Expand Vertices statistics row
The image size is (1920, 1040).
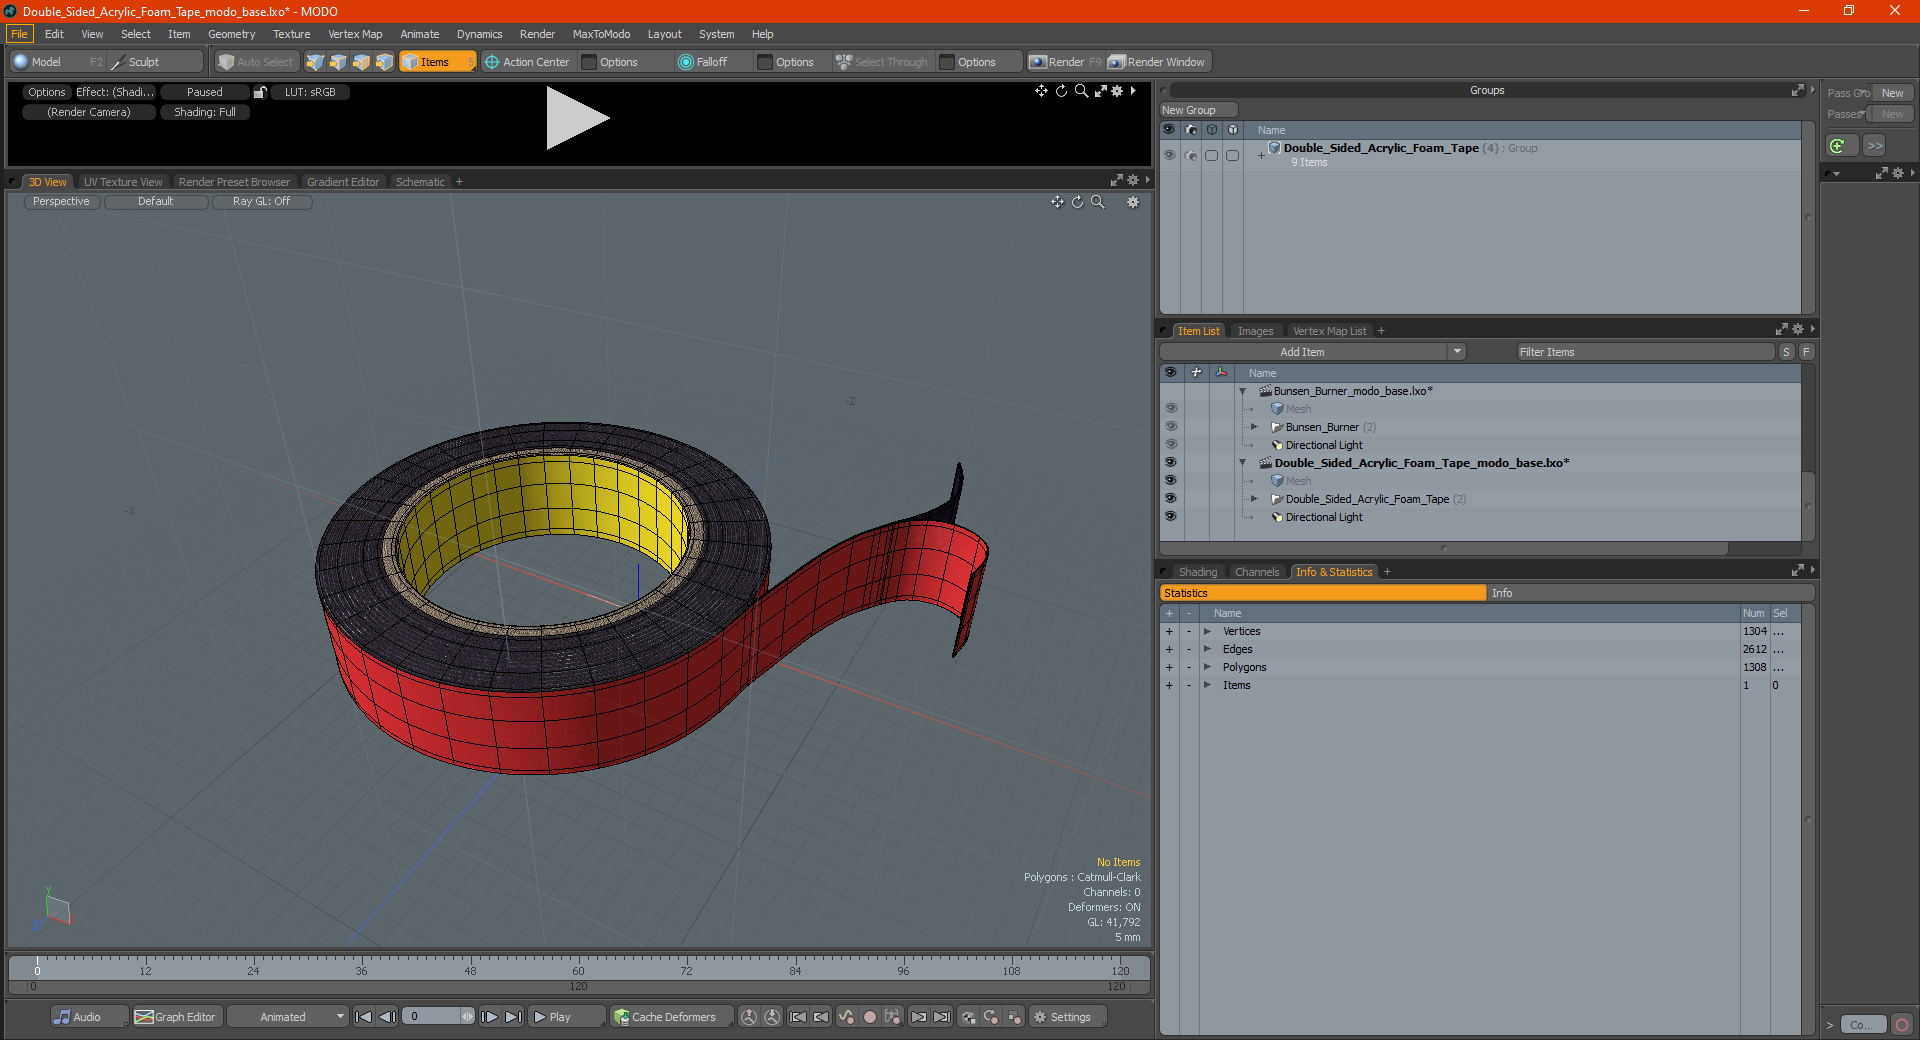click(1207, 631)
